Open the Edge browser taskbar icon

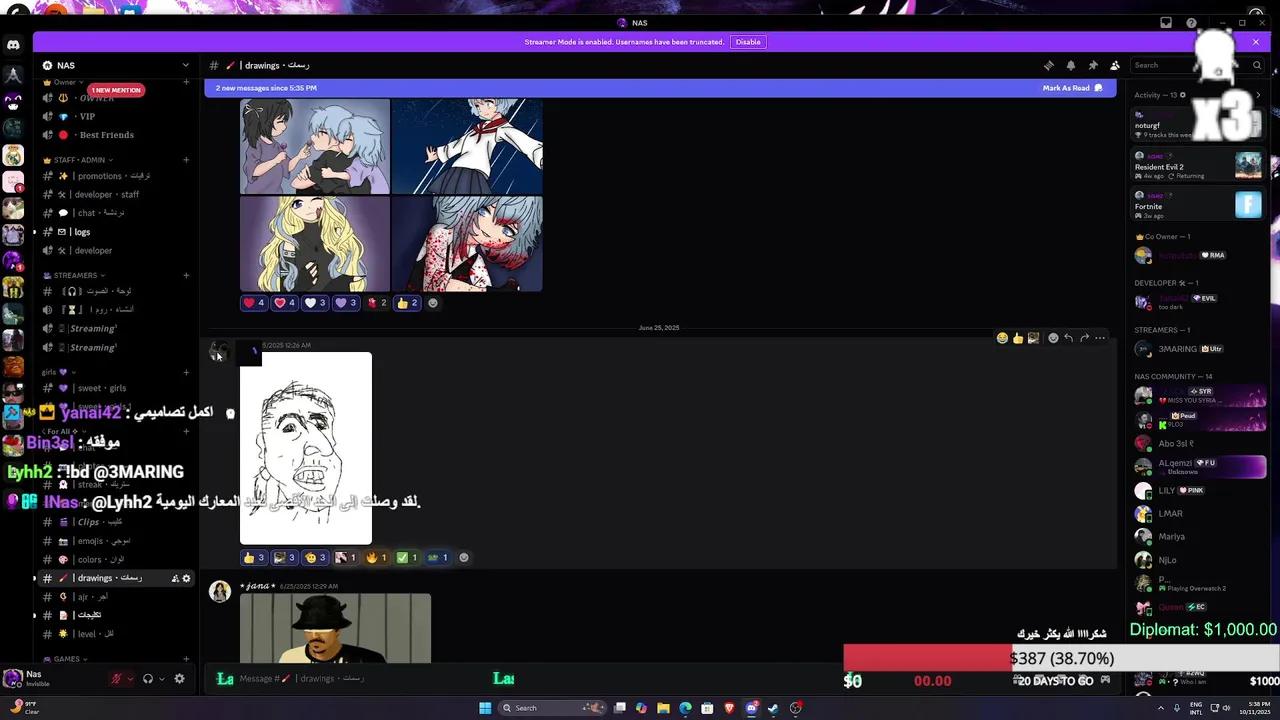(x=685, y=708)
